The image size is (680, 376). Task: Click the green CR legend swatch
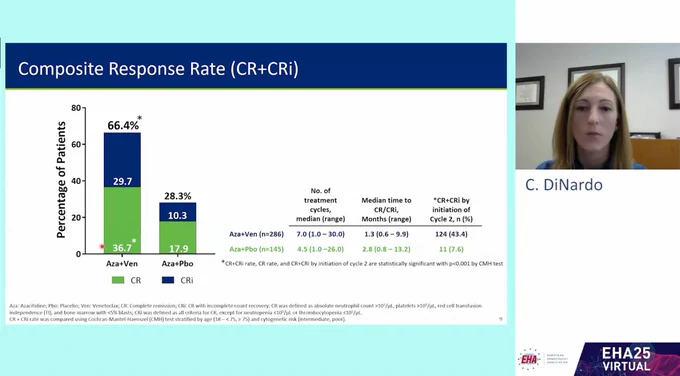pos(118,280)
